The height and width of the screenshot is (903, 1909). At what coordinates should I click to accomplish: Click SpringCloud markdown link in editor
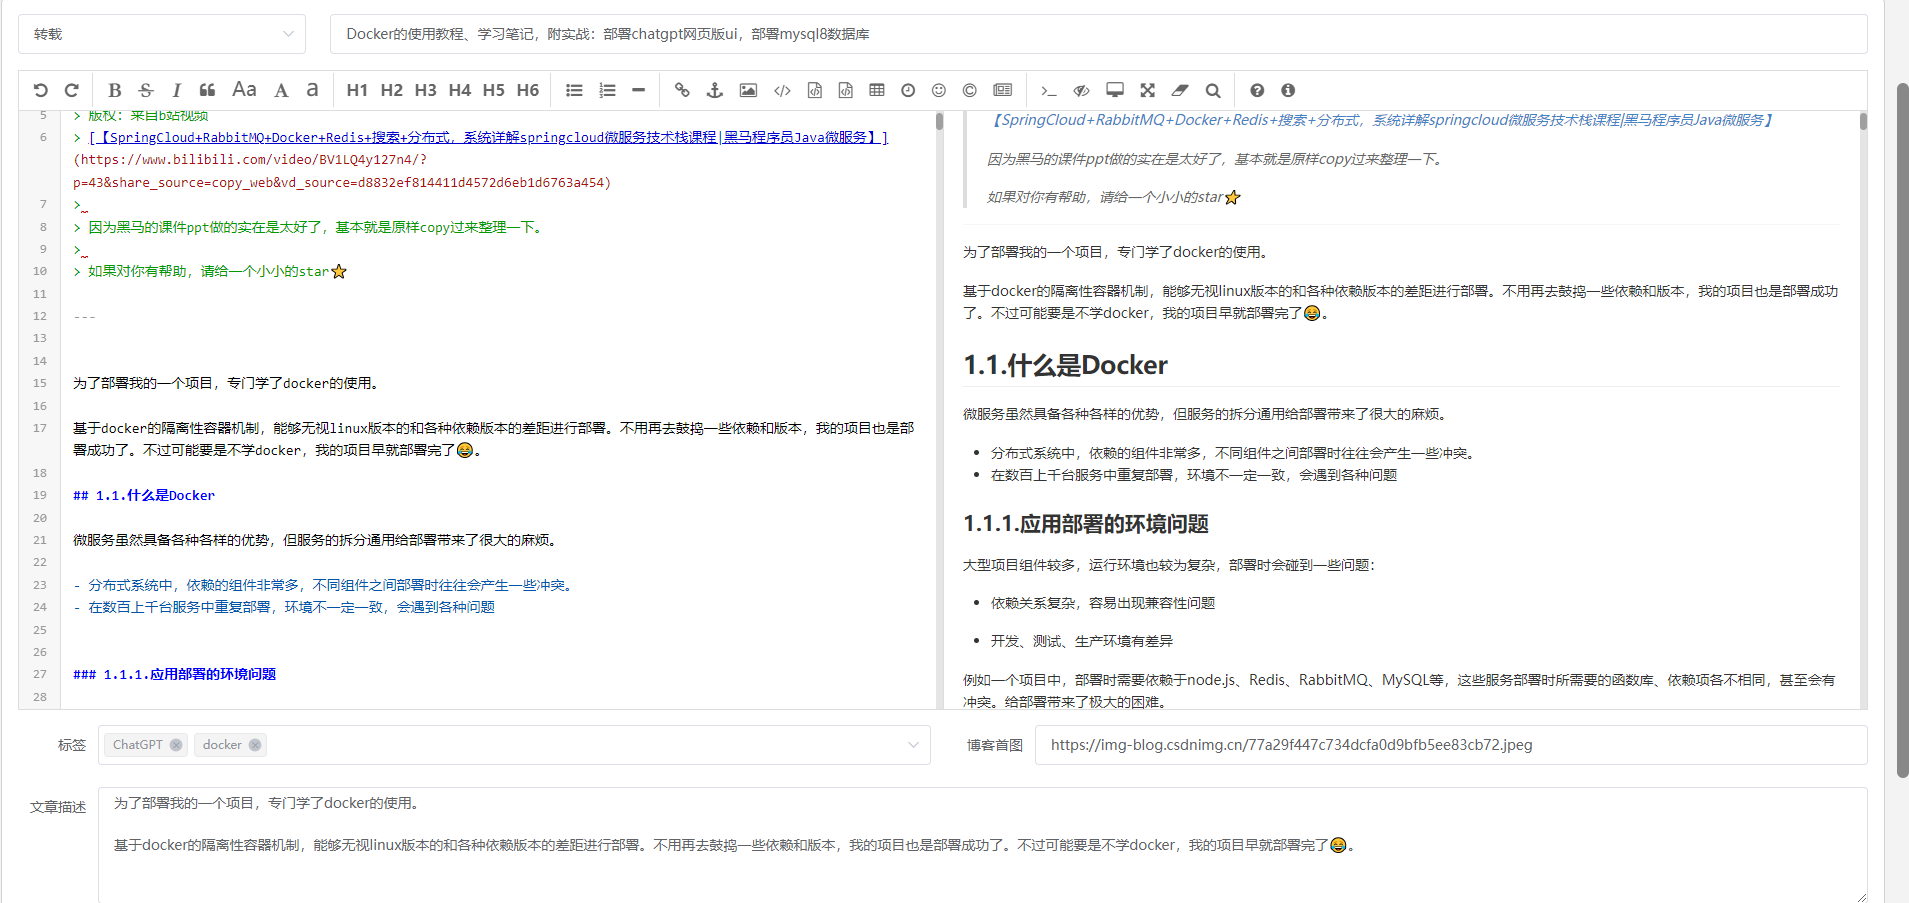[x=488, y=137]
